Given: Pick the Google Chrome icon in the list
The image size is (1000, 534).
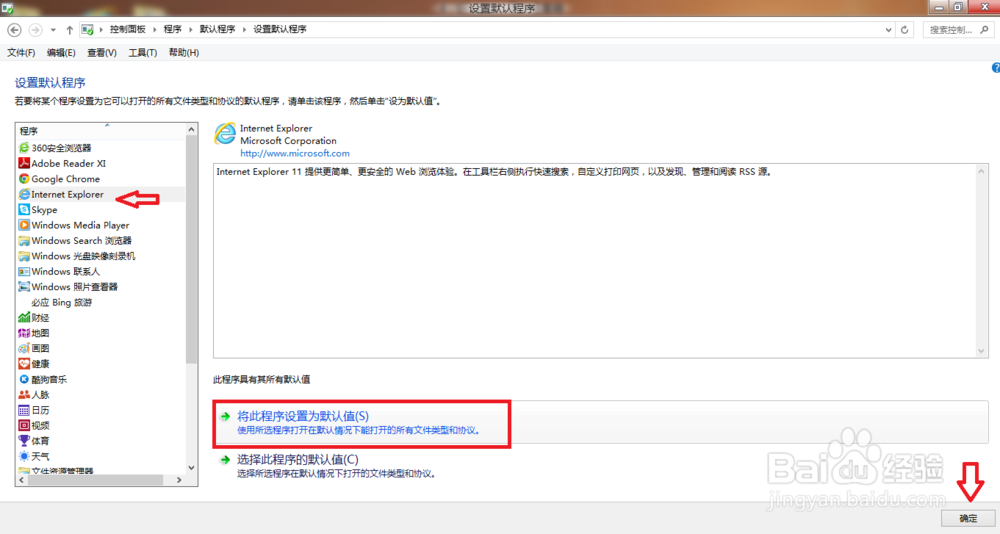Looking at the screenshot, I should tap(24, 179).
